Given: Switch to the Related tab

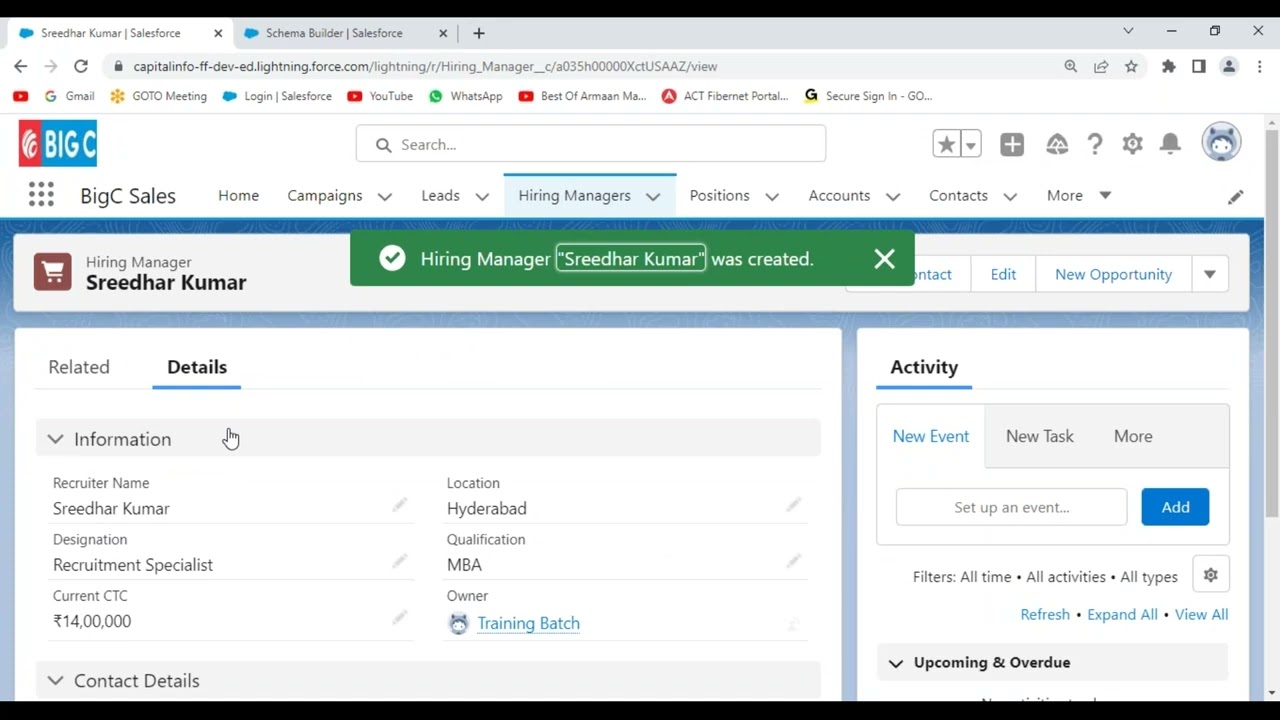Looking at the screenshot, I should [79, 367].
